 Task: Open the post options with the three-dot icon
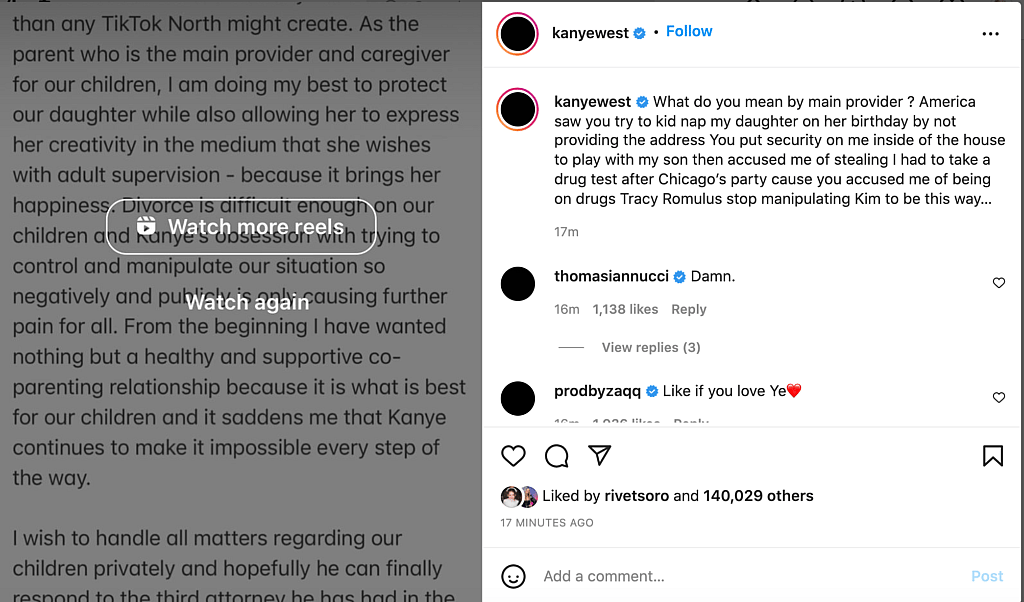[x=990, y=33]
